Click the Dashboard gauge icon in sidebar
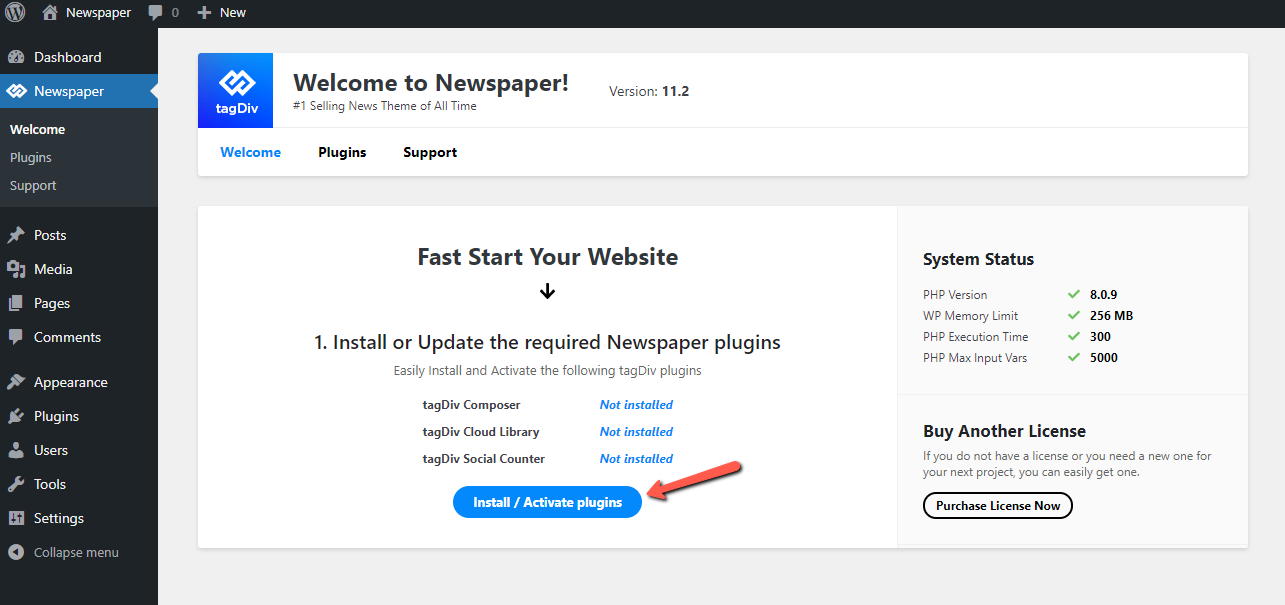 (16, 57)
